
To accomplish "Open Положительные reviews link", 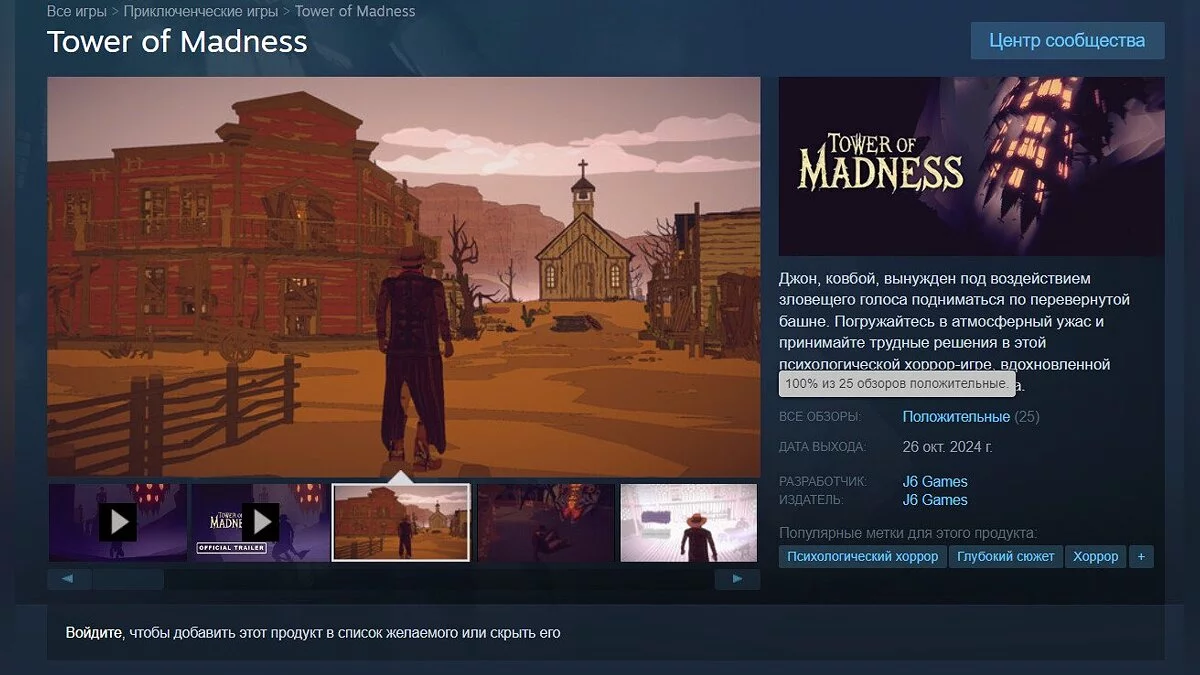I will (x=956, y=416).
